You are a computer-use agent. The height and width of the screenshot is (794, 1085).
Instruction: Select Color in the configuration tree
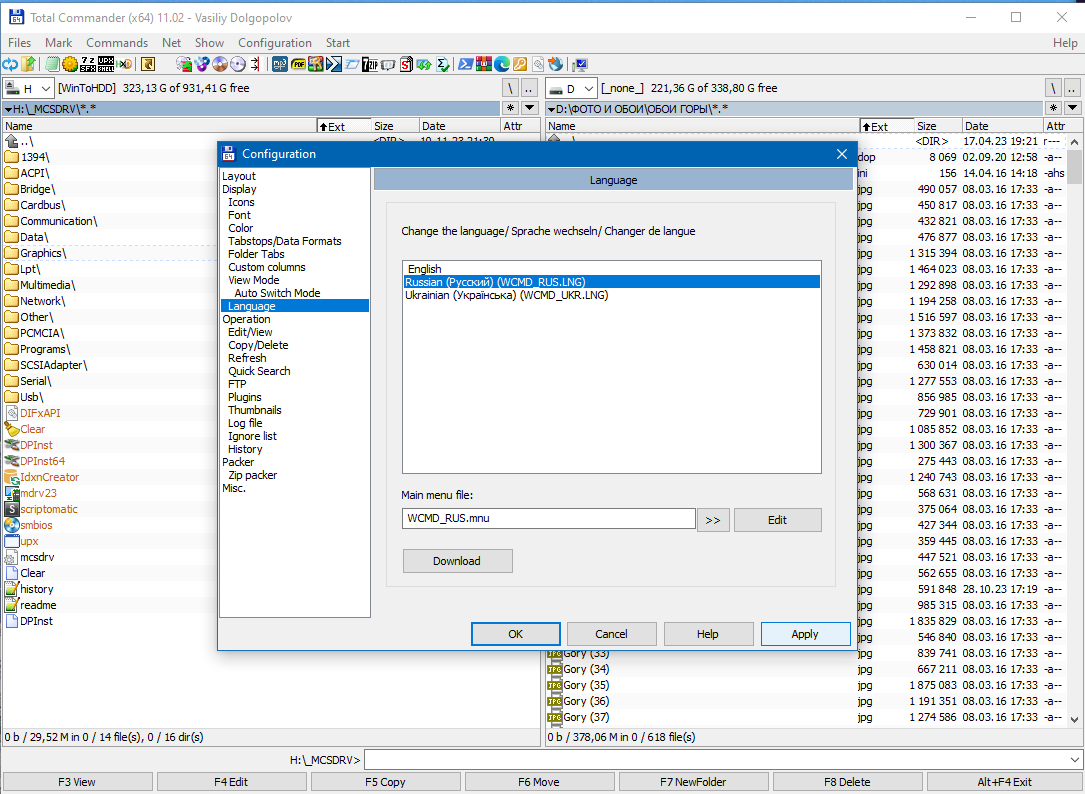240,228
